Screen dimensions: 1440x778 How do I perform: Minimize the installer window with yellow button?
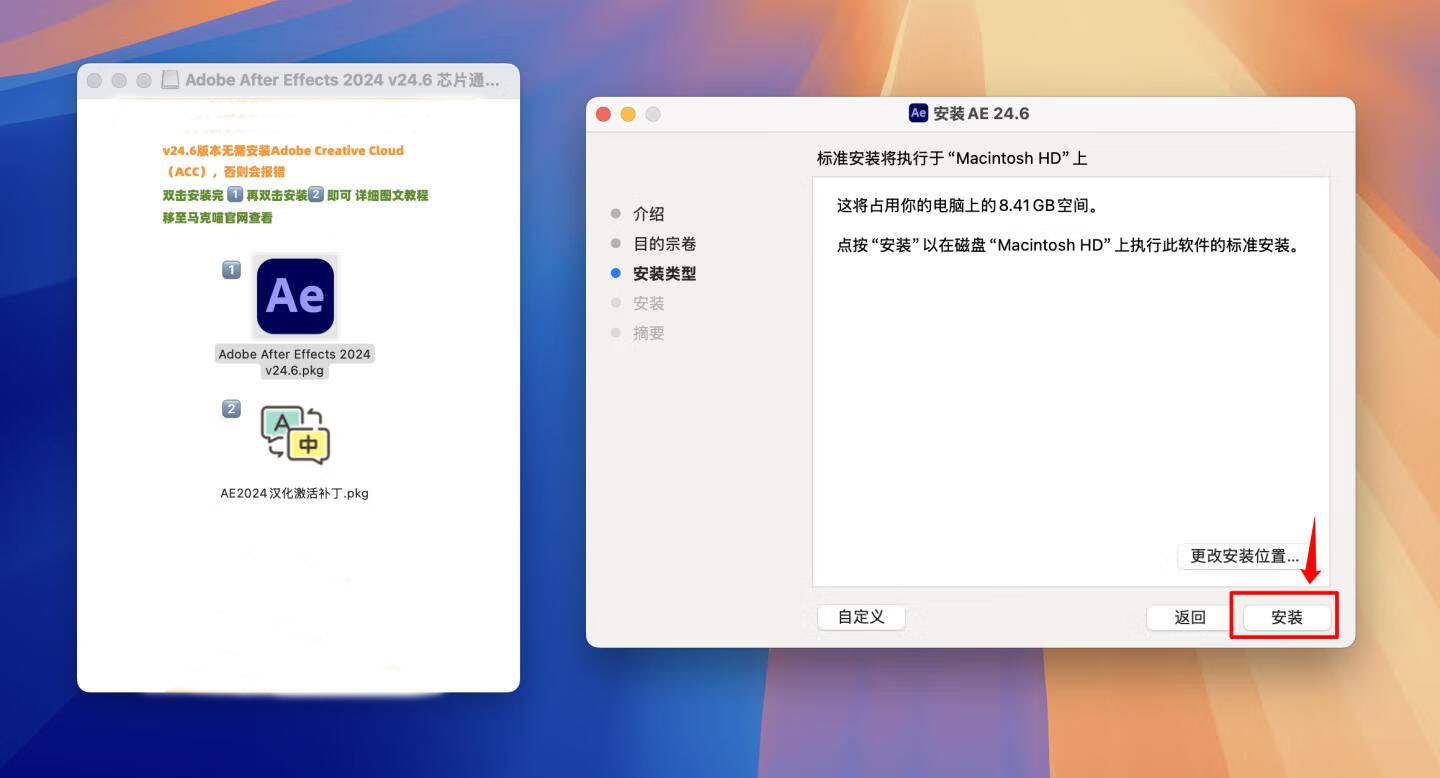click(628, 114)
